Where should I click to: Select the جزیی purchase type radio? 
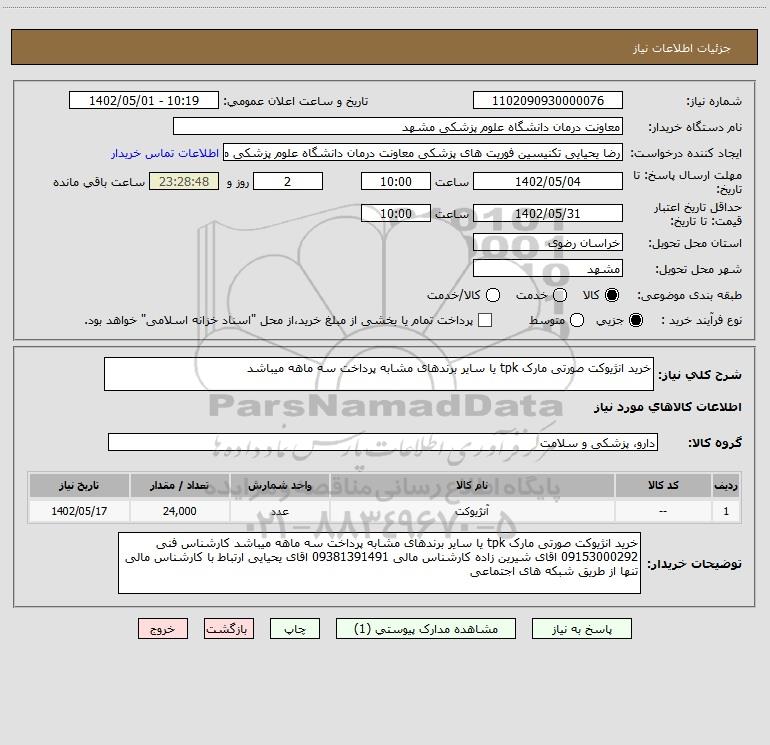pos(635,320)
